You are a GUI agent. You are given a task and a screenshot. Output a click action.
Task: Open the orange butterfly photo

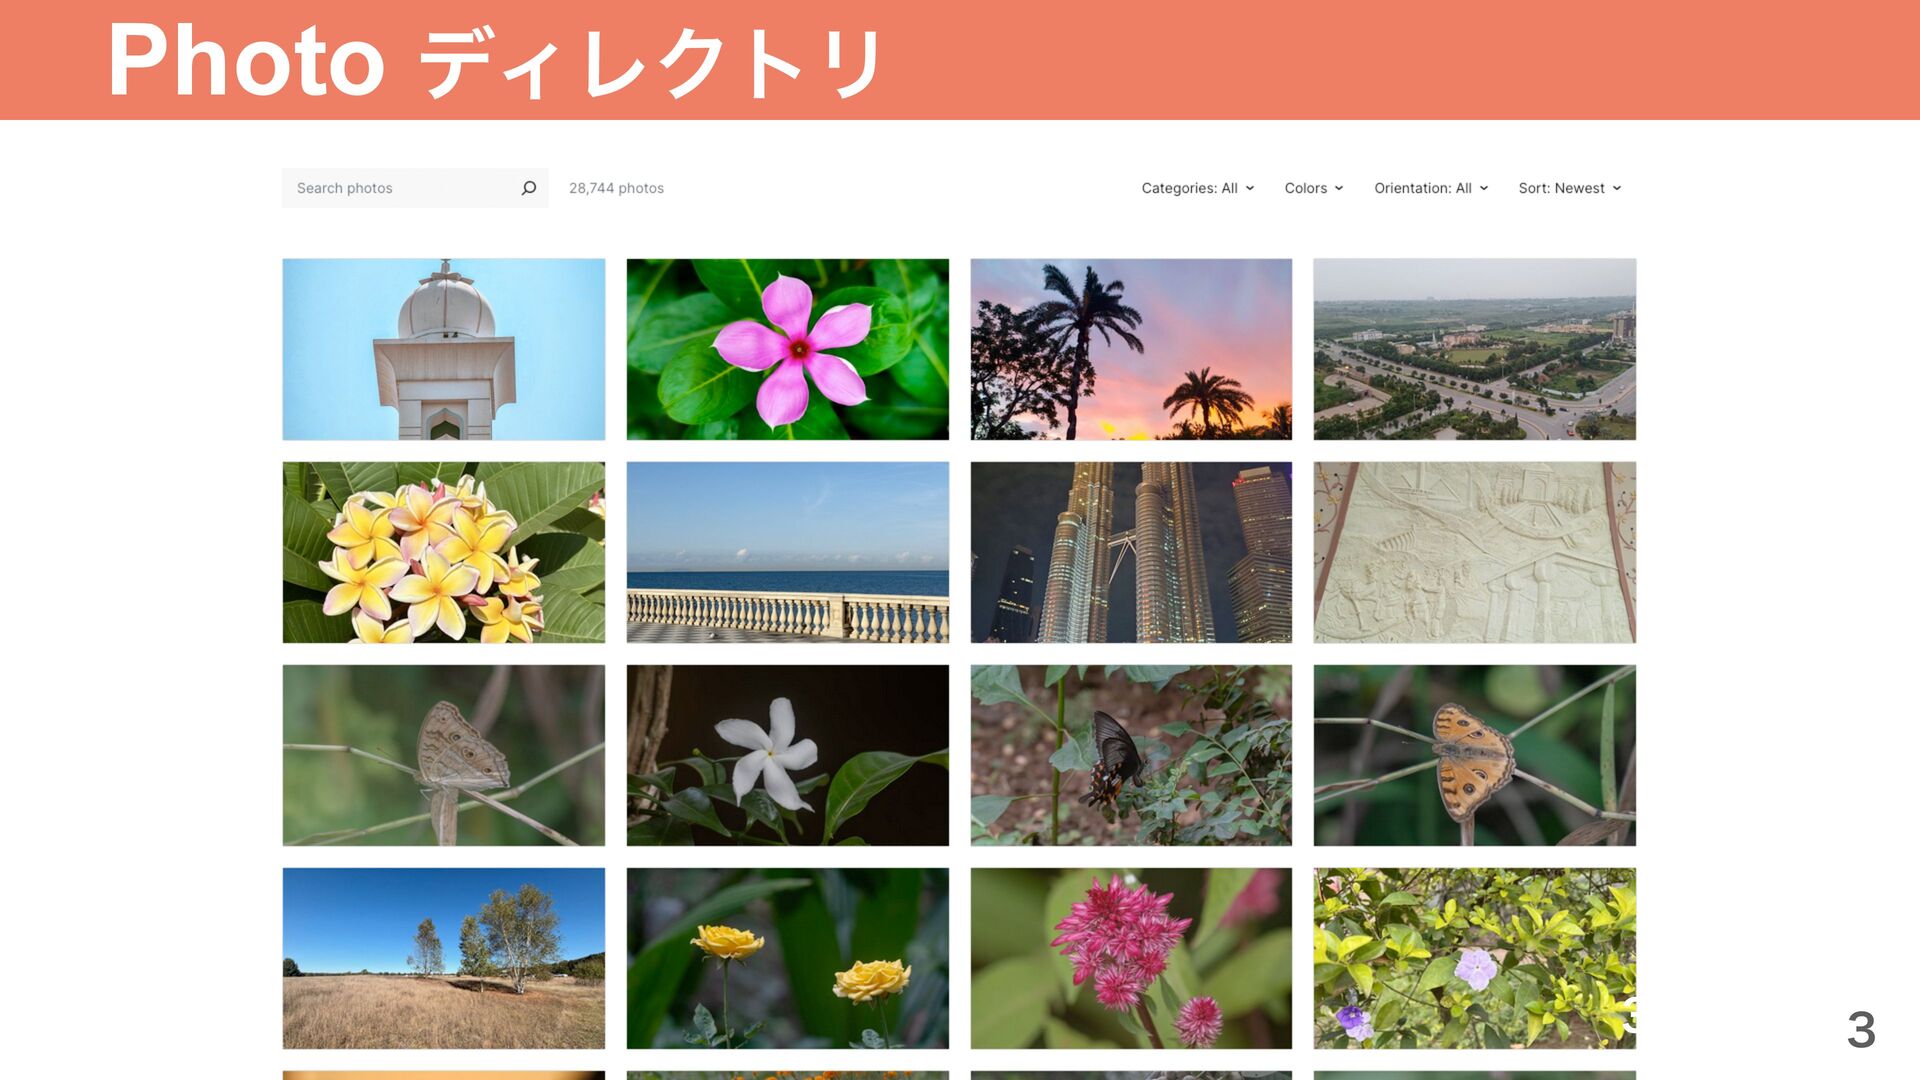(x=1474, y=755)
